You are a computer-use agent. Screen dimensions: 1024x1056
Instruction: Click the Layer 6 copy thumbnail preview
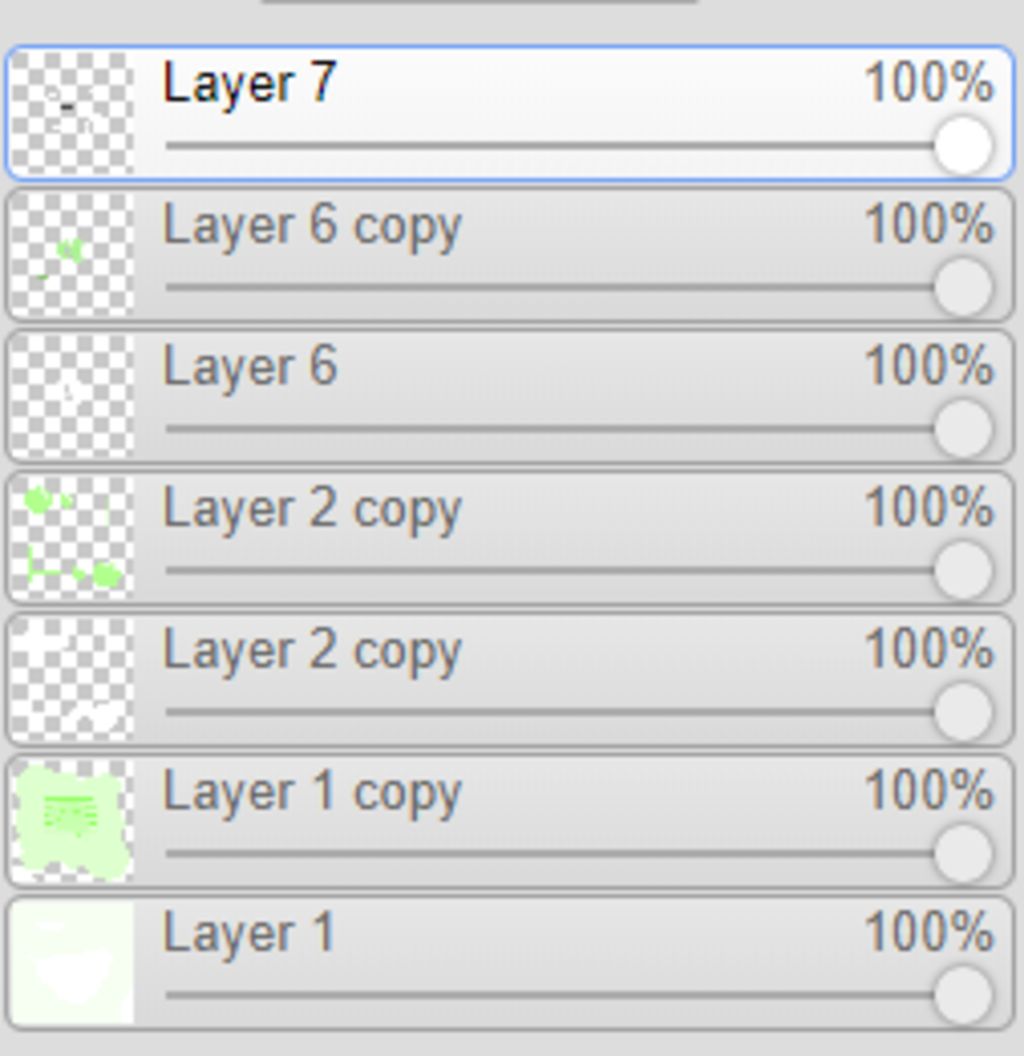point(73,255)
